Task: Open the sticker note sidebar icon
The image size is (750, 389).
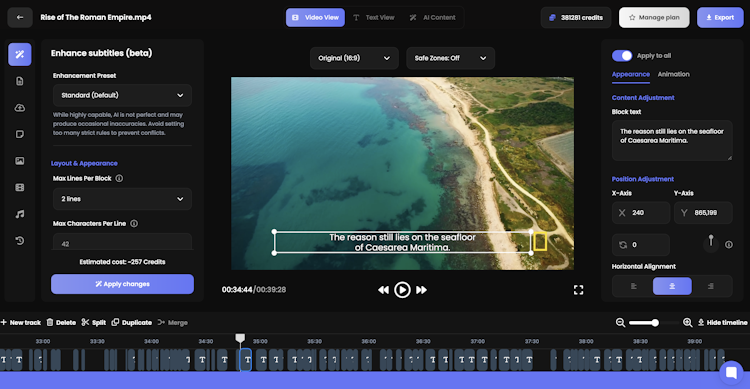Action: pos(20,134)
